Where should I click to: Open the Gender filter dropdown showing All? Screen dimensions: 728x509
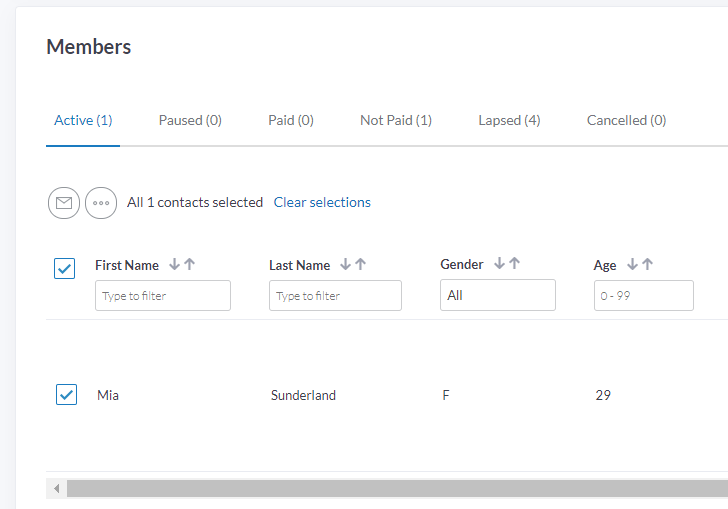coord(498,295)
